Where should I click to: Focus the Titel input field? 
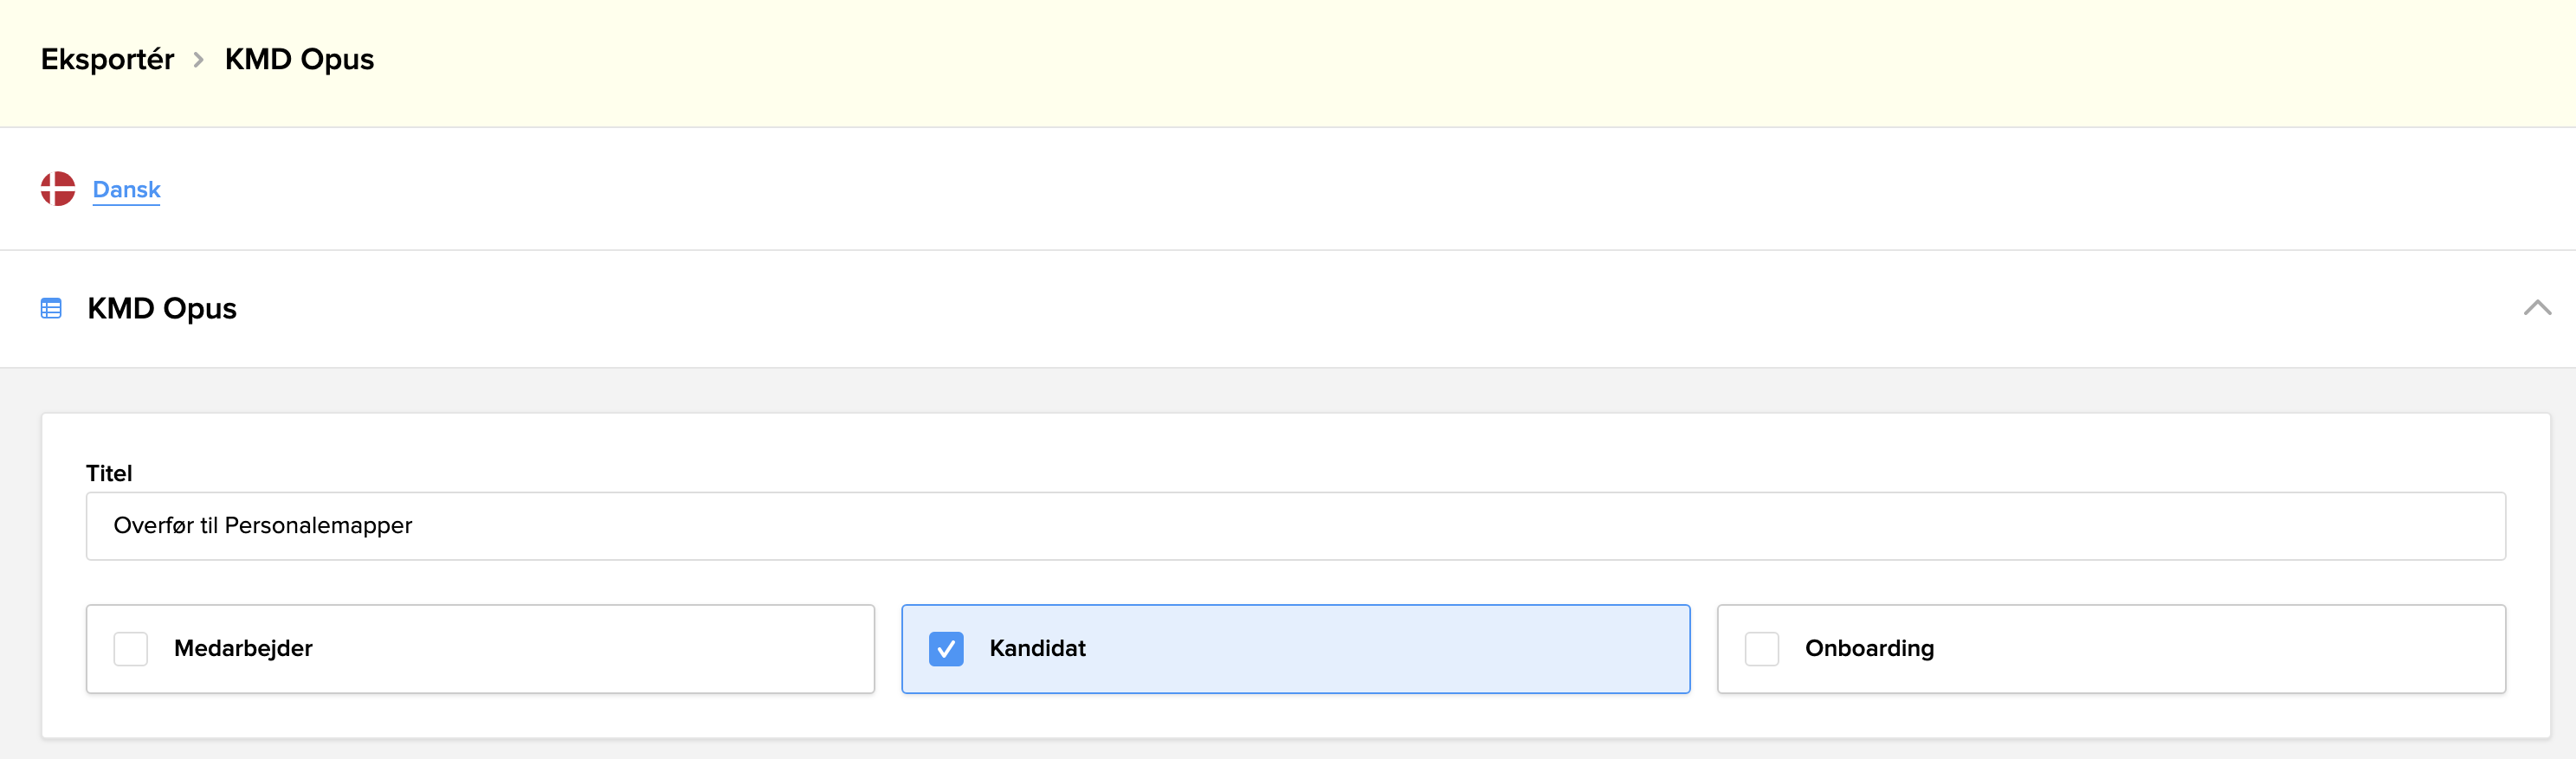(1295, 526)
